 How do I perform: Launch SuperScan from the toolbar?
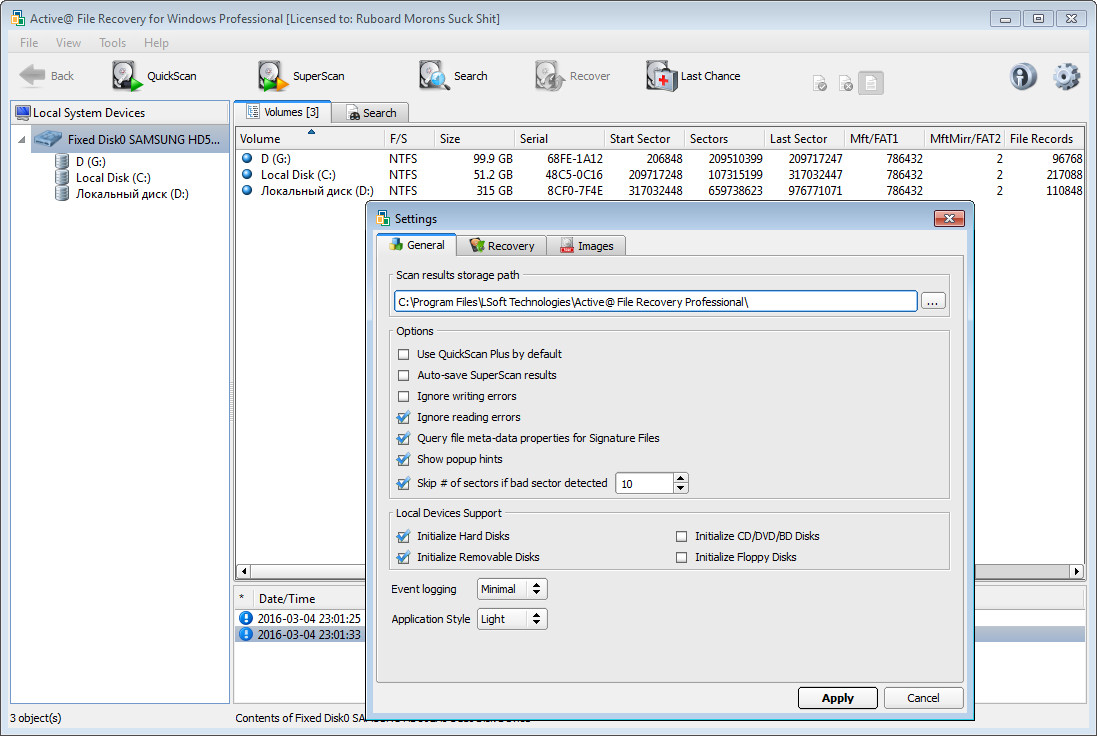[x=301, y=76]
